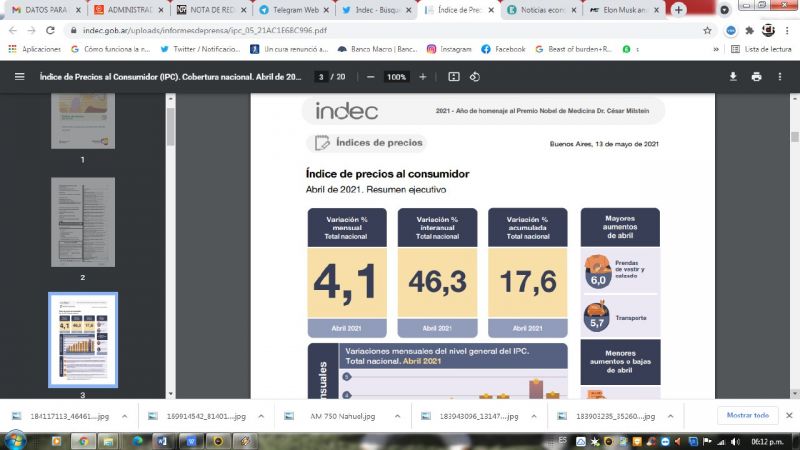The height and width of the screenshot is (450, 800).
Task: Click the page number field showing 3
Action: coord(320,77)
